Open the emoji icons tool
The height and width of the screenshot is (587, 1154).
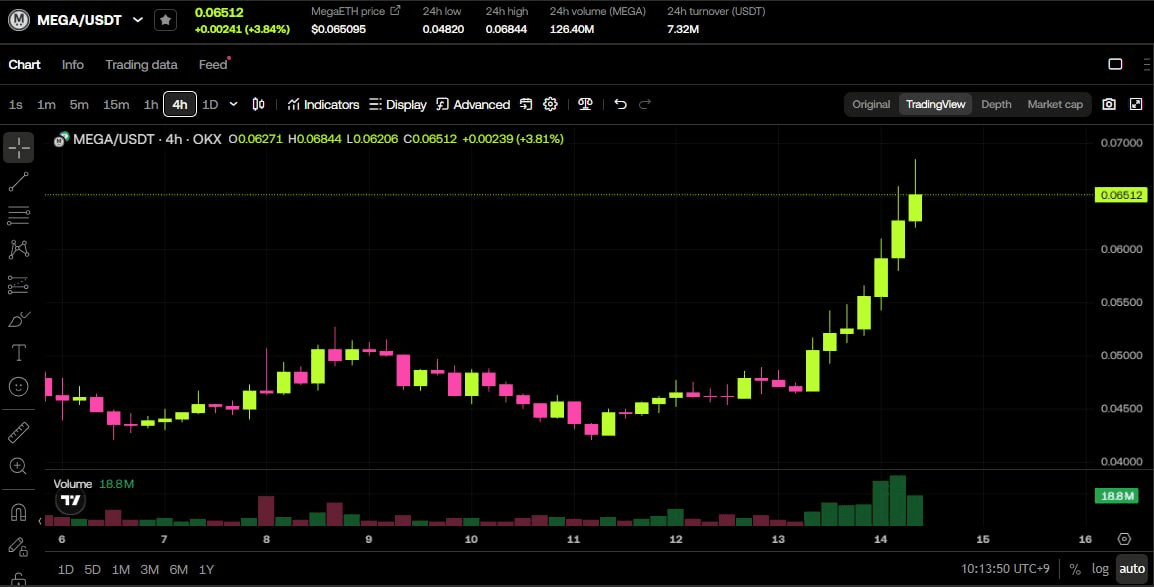pos(18,386)
